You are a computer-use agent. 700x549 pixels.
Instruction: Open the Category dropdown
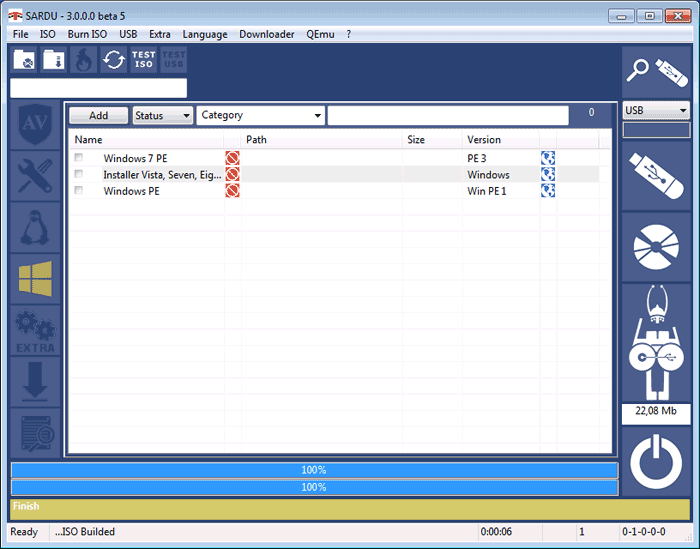260,116
